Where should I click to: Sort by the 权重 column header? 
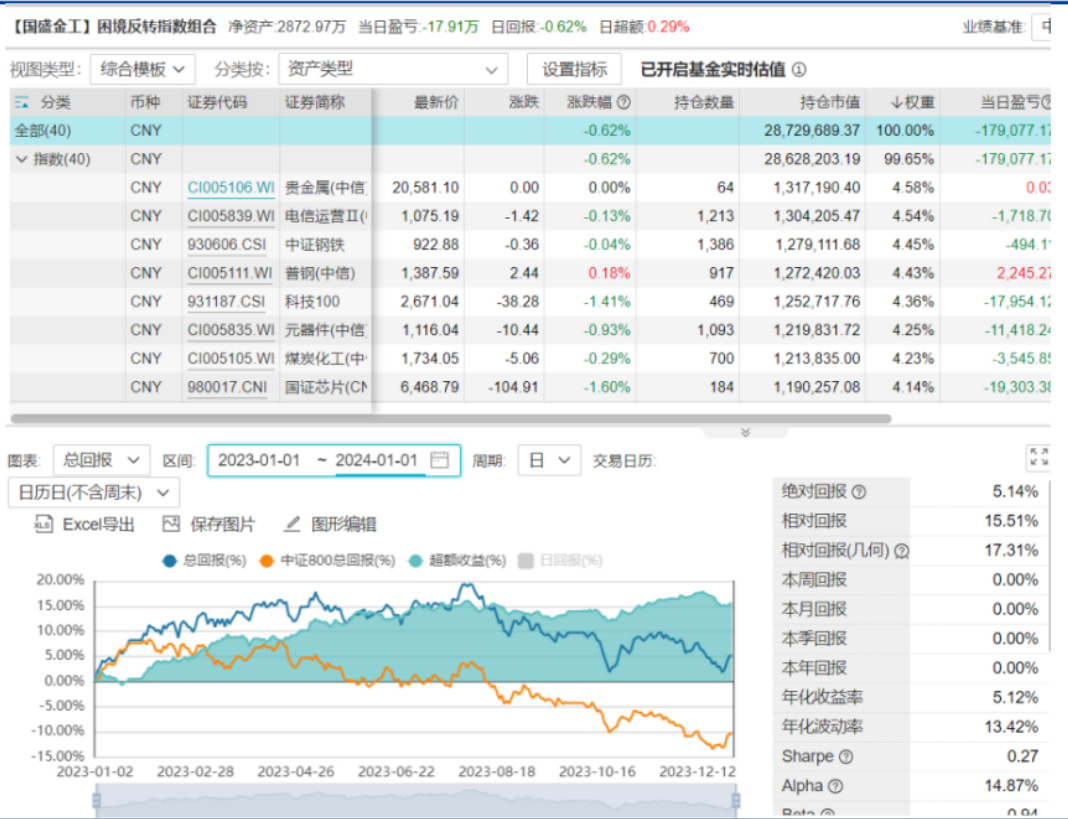[x=912, y=102]
